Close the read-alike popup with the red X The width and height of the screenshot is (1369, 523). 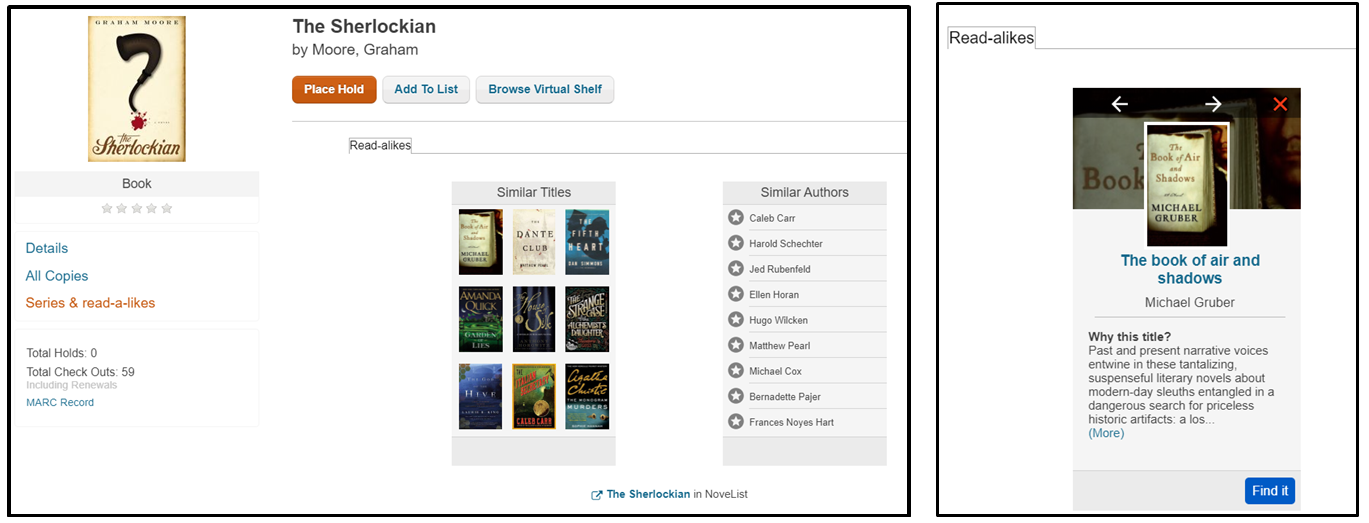[x=1280, y=104]
